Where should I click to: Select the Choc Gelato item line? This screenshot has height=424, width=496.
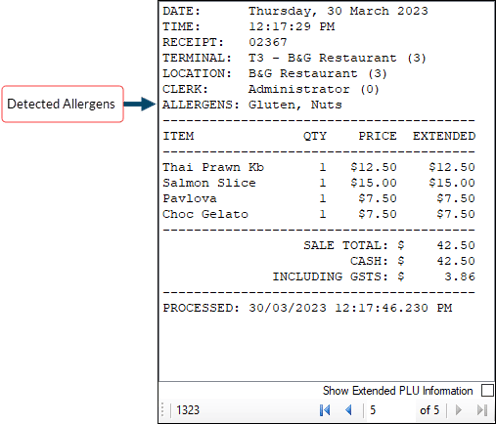tap(319, 214)
